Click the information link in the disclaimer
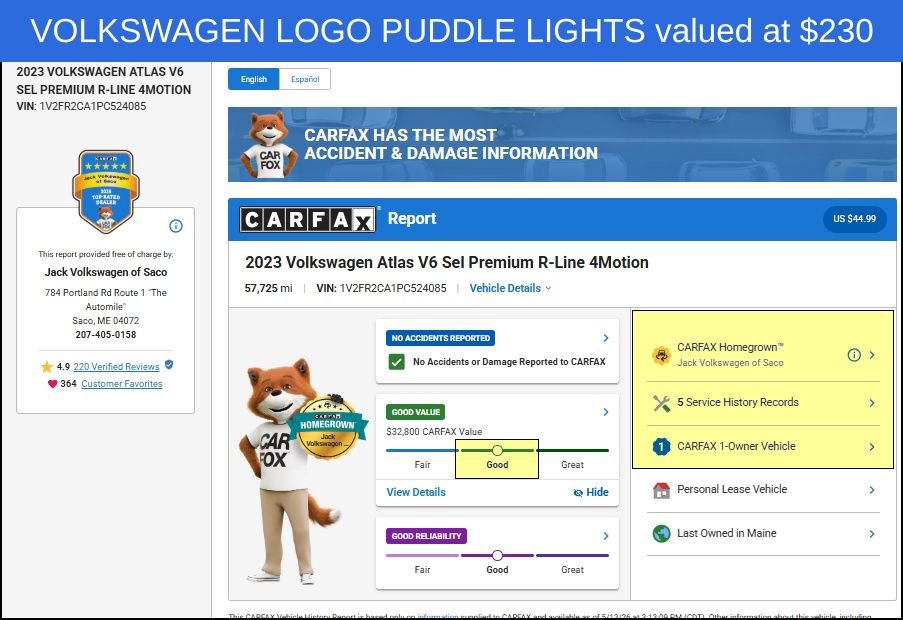The height and width of the screenshot is (620, 903). [x=438, y=616]
